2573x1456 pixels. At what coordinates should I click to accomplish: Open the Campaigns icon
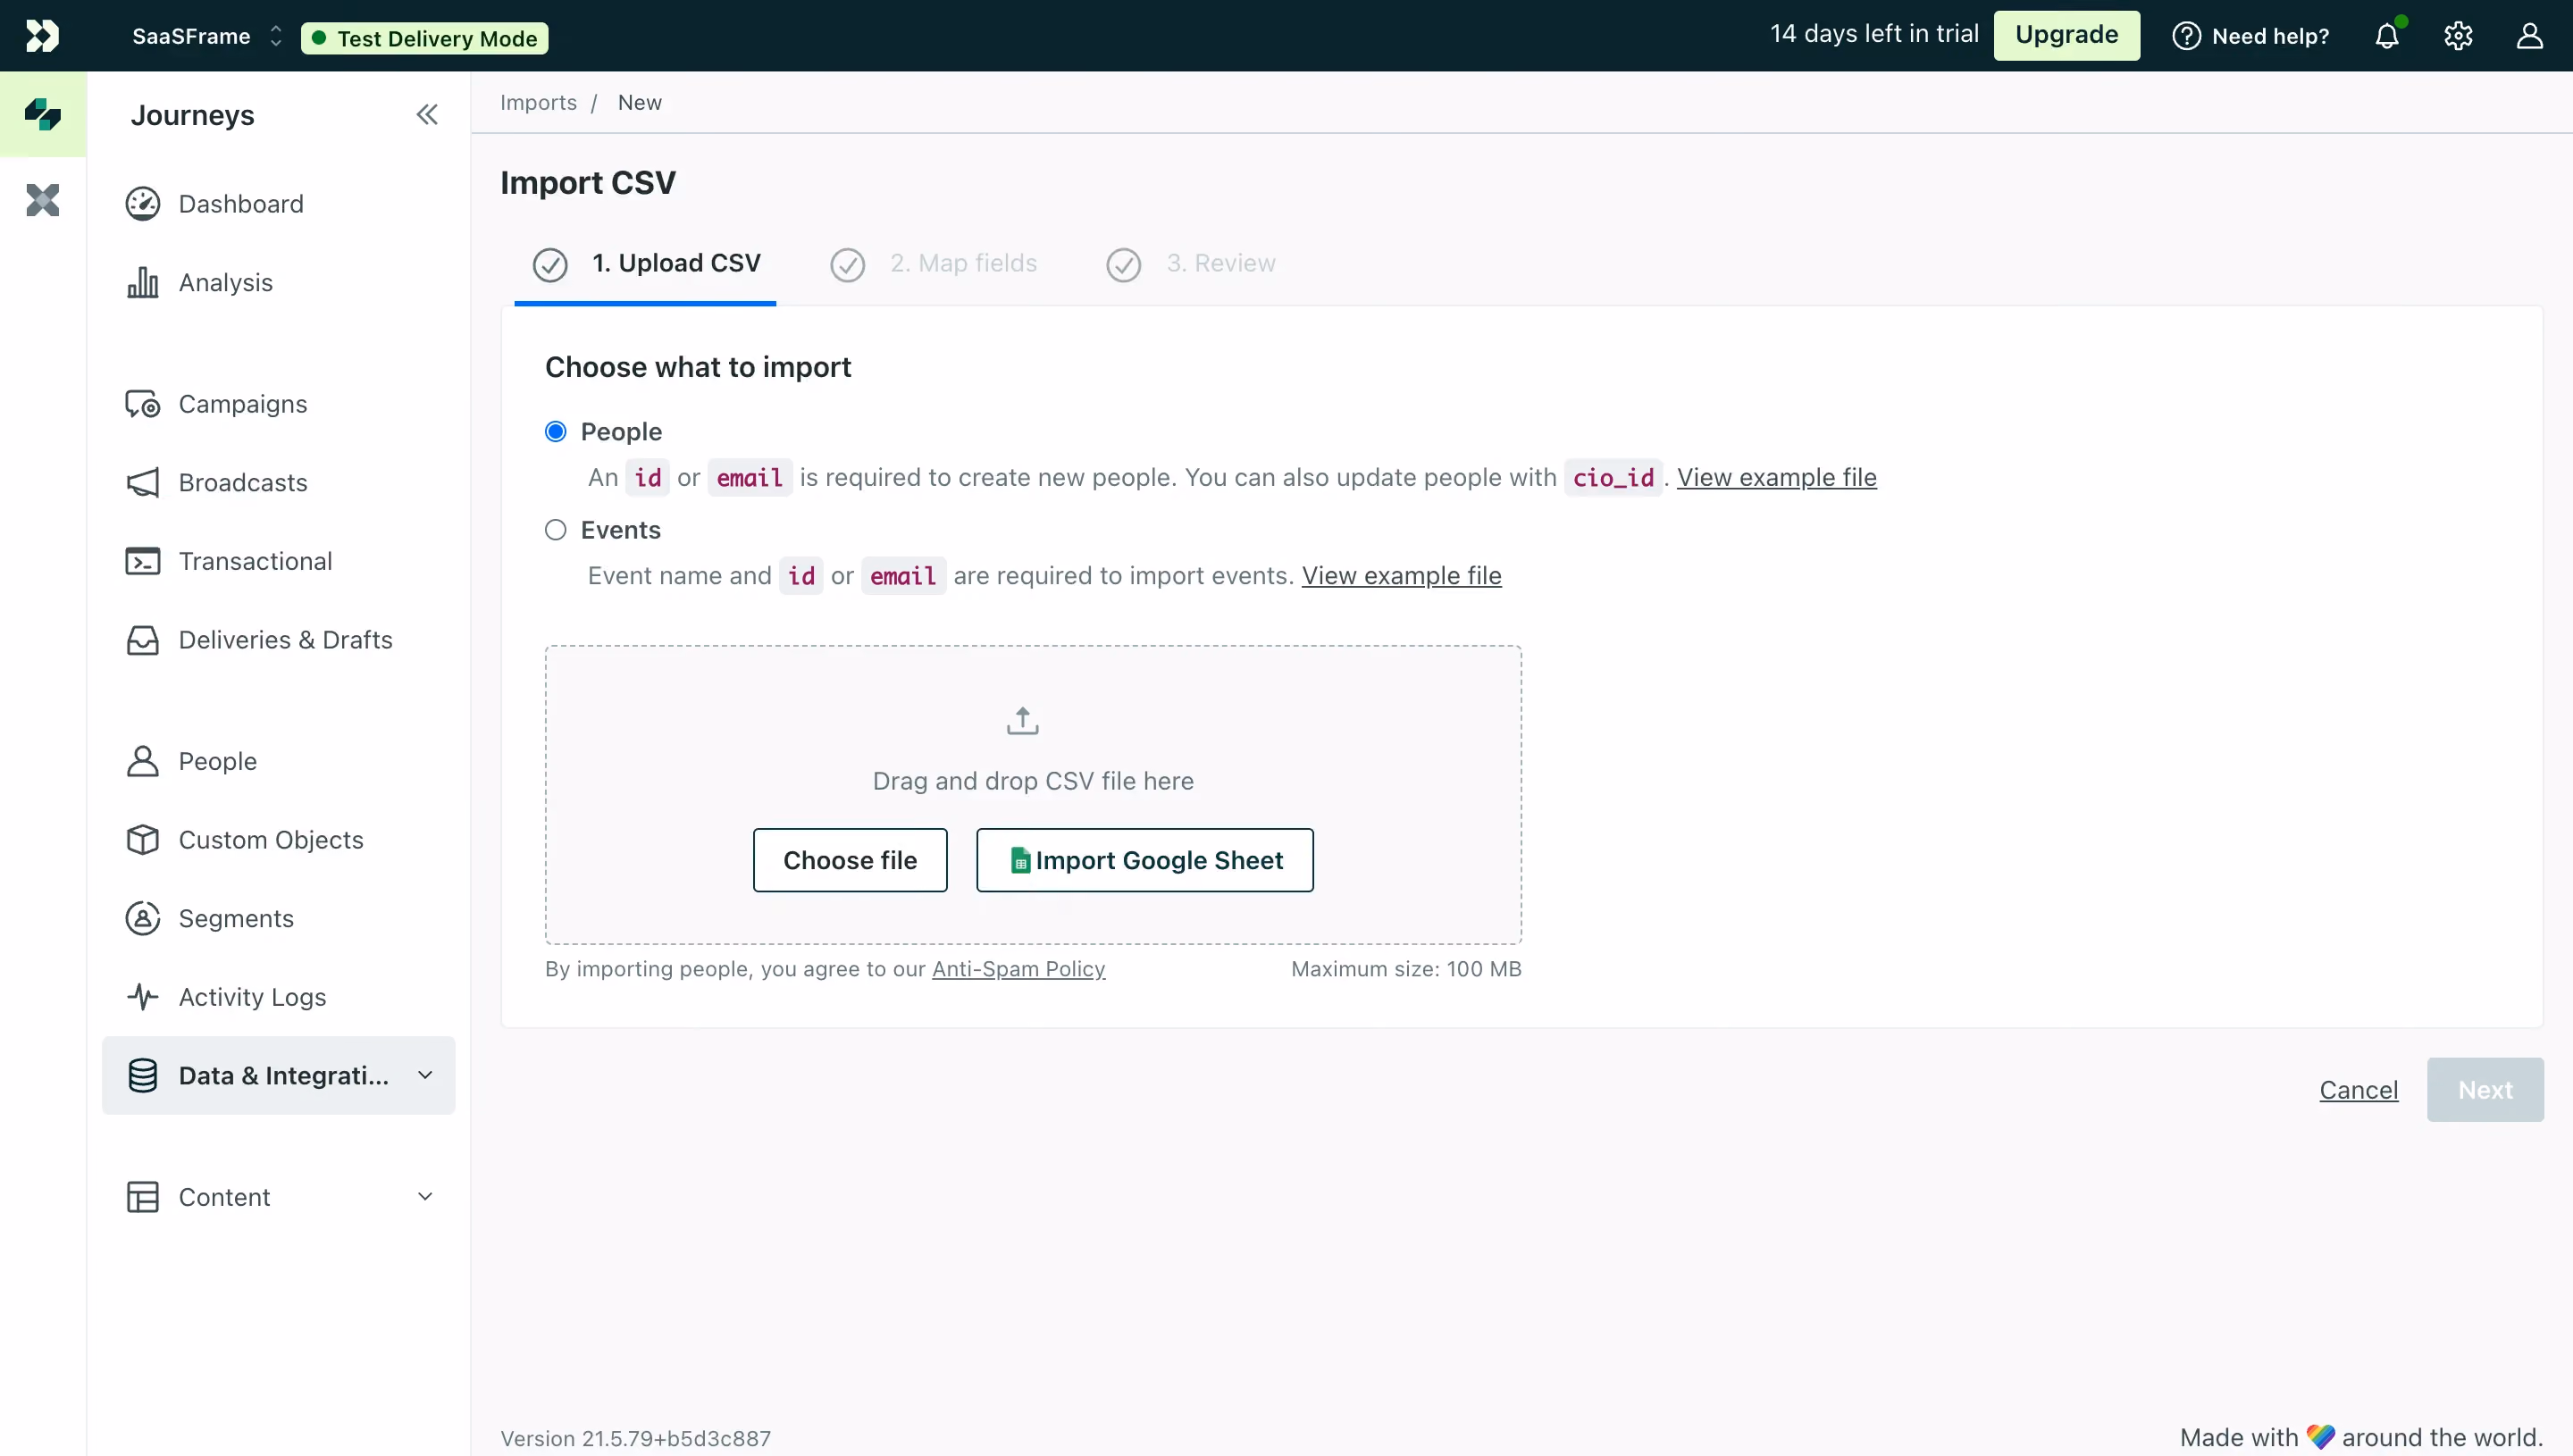pyautogui.click(x=143, y=404)
